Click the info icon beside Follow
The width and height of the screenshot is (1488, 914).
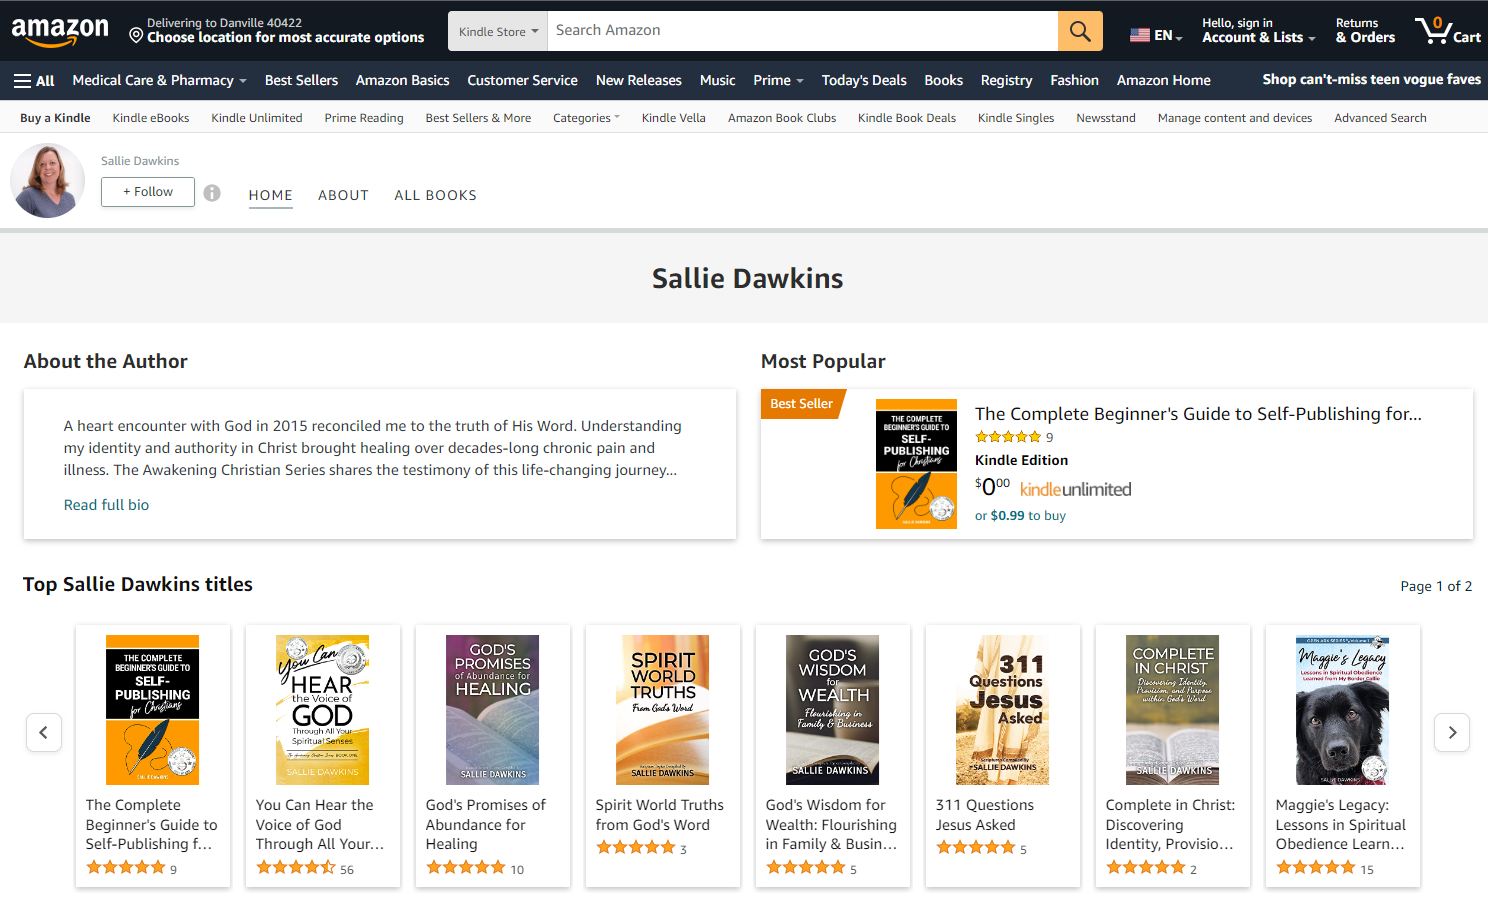(212, 193)
